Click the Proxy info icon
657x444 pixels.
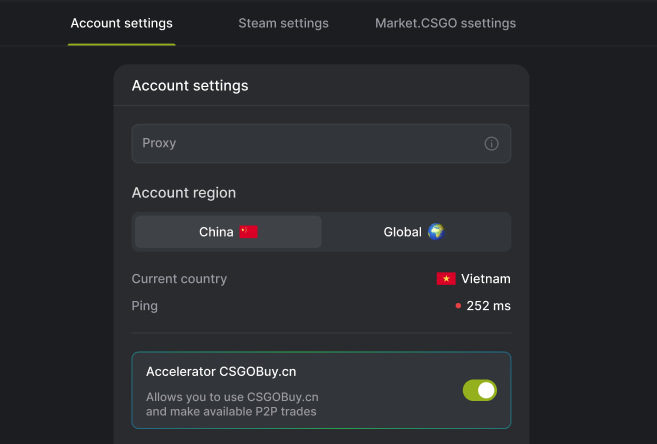click(491, 144)
